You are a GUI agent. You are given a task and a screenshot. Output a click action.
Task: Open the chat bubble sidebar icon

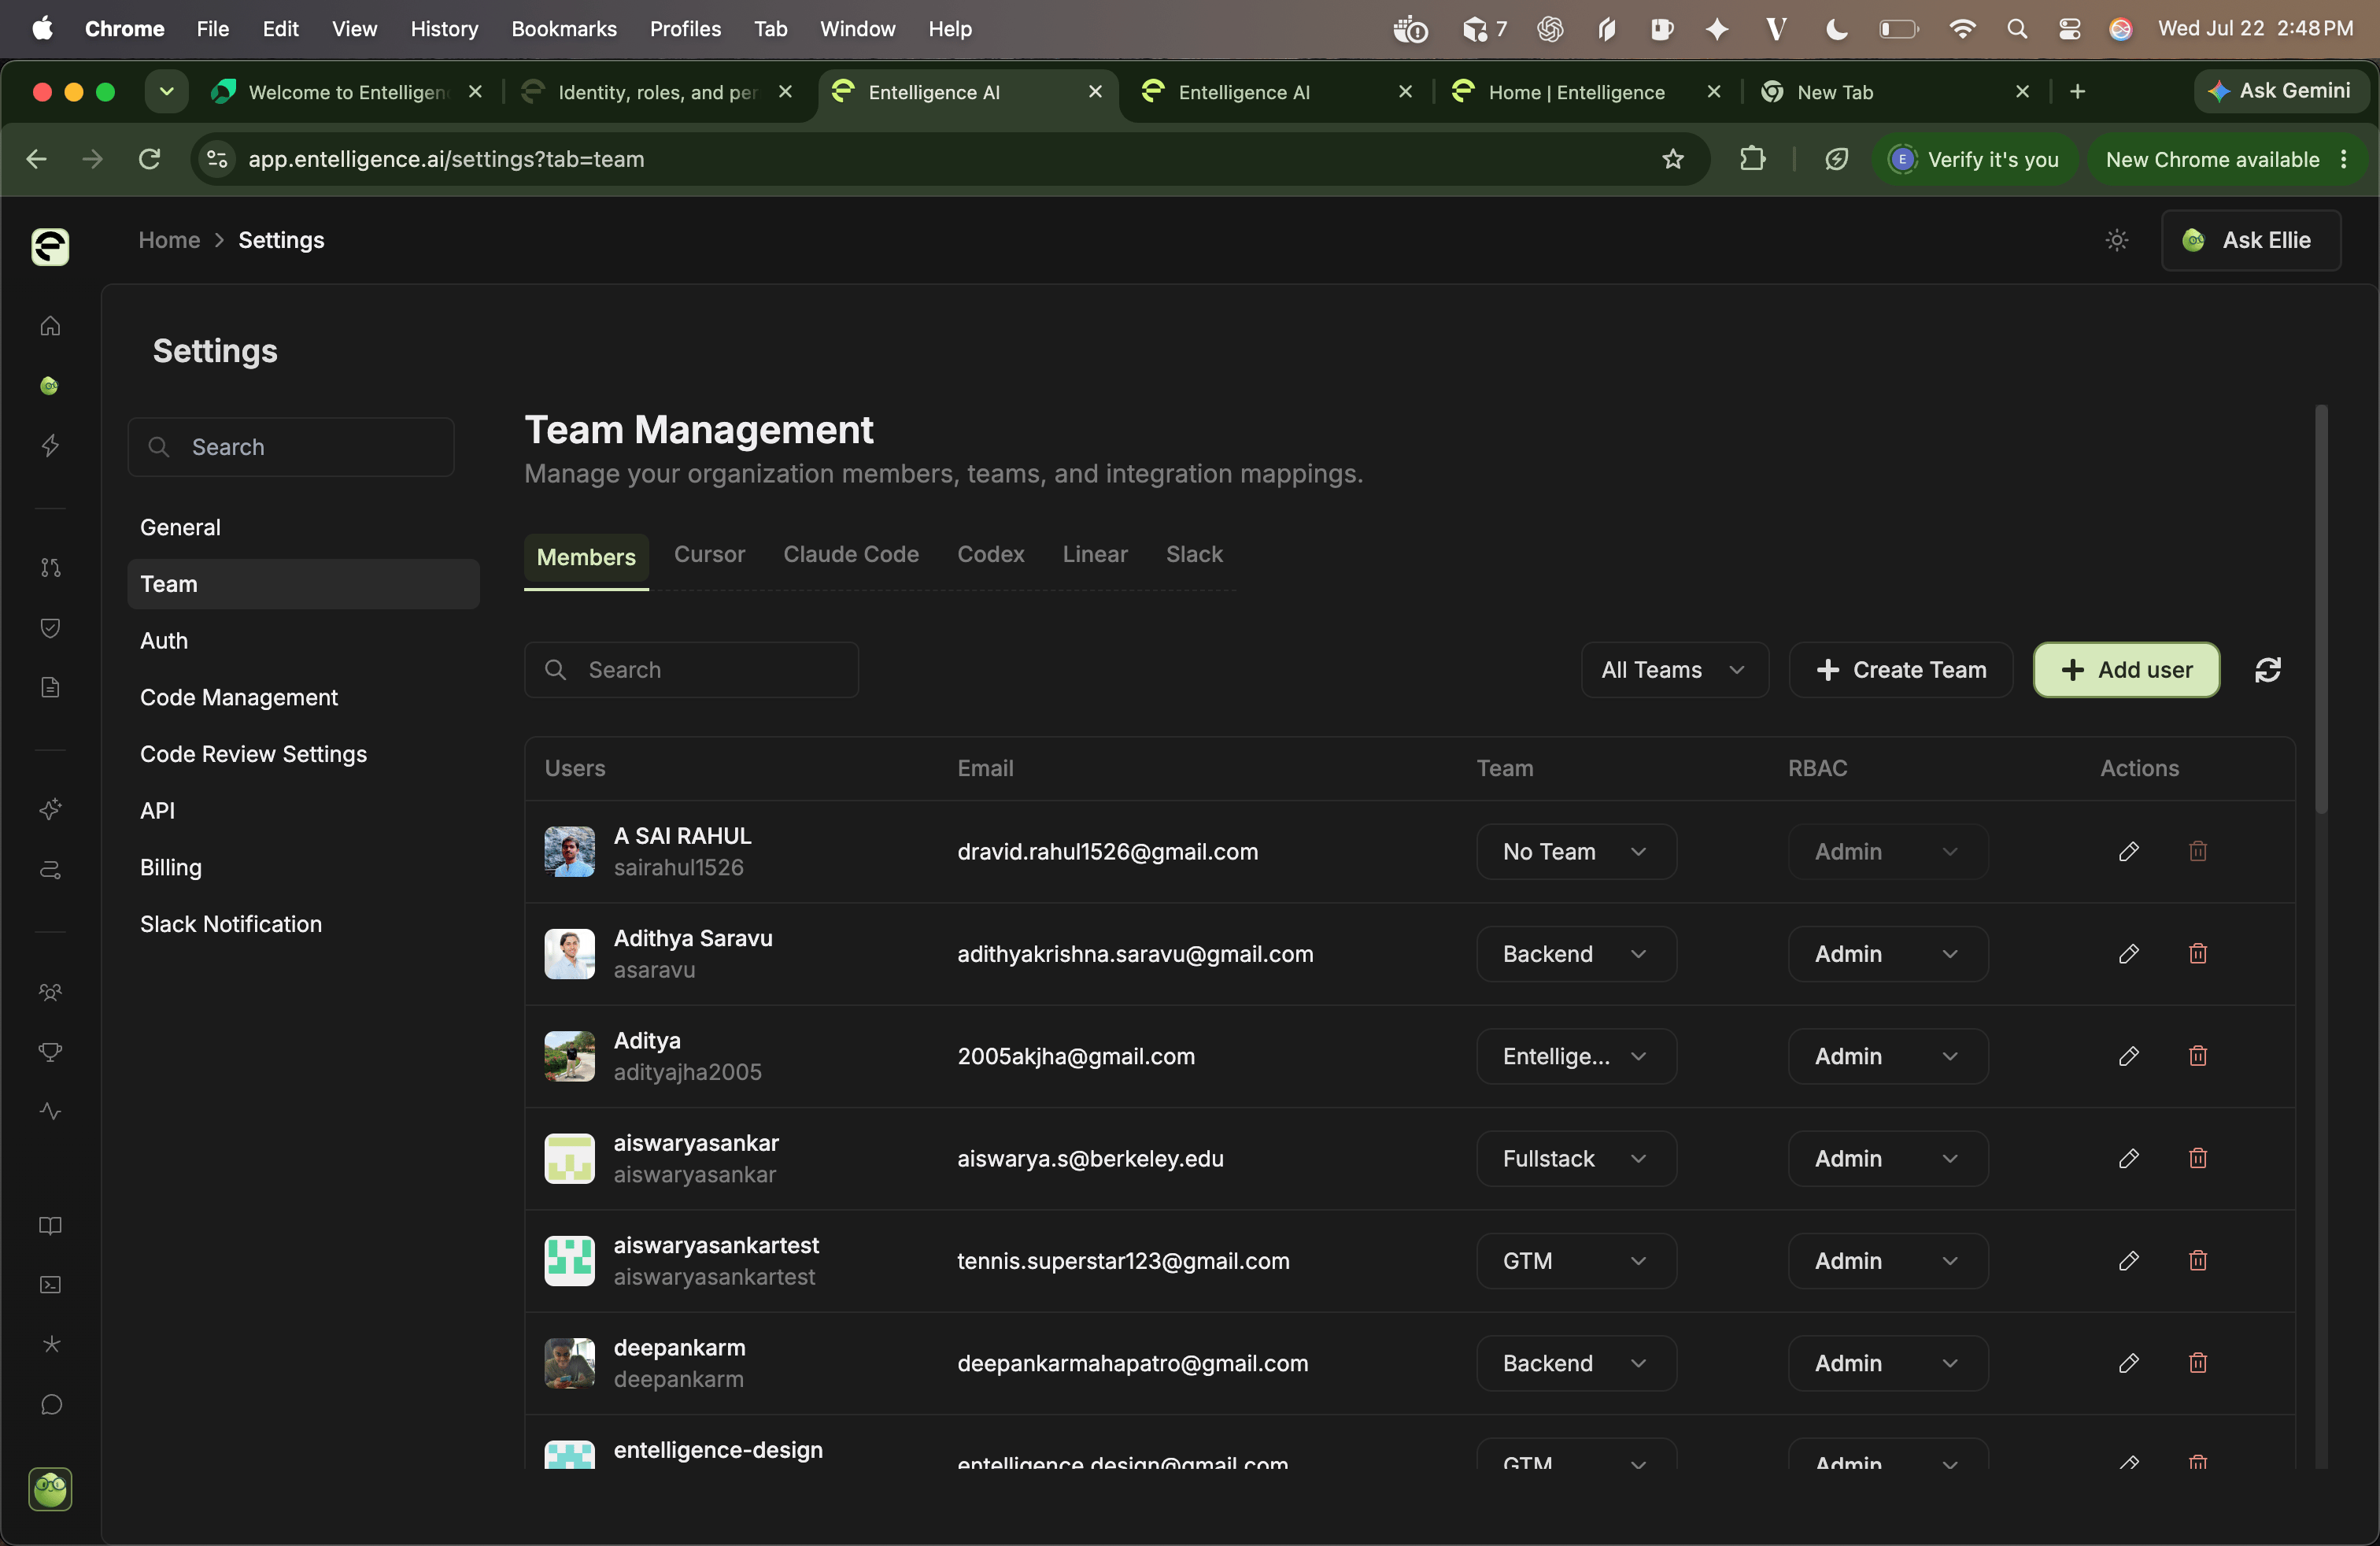point(50,1405)
